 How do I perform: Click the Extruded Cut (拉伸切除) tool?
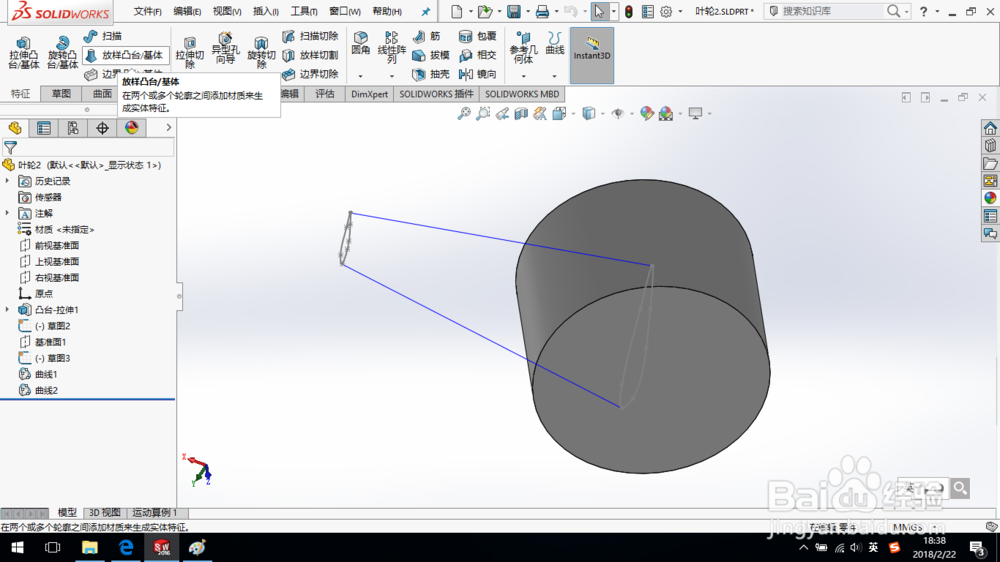coord(189,52)
